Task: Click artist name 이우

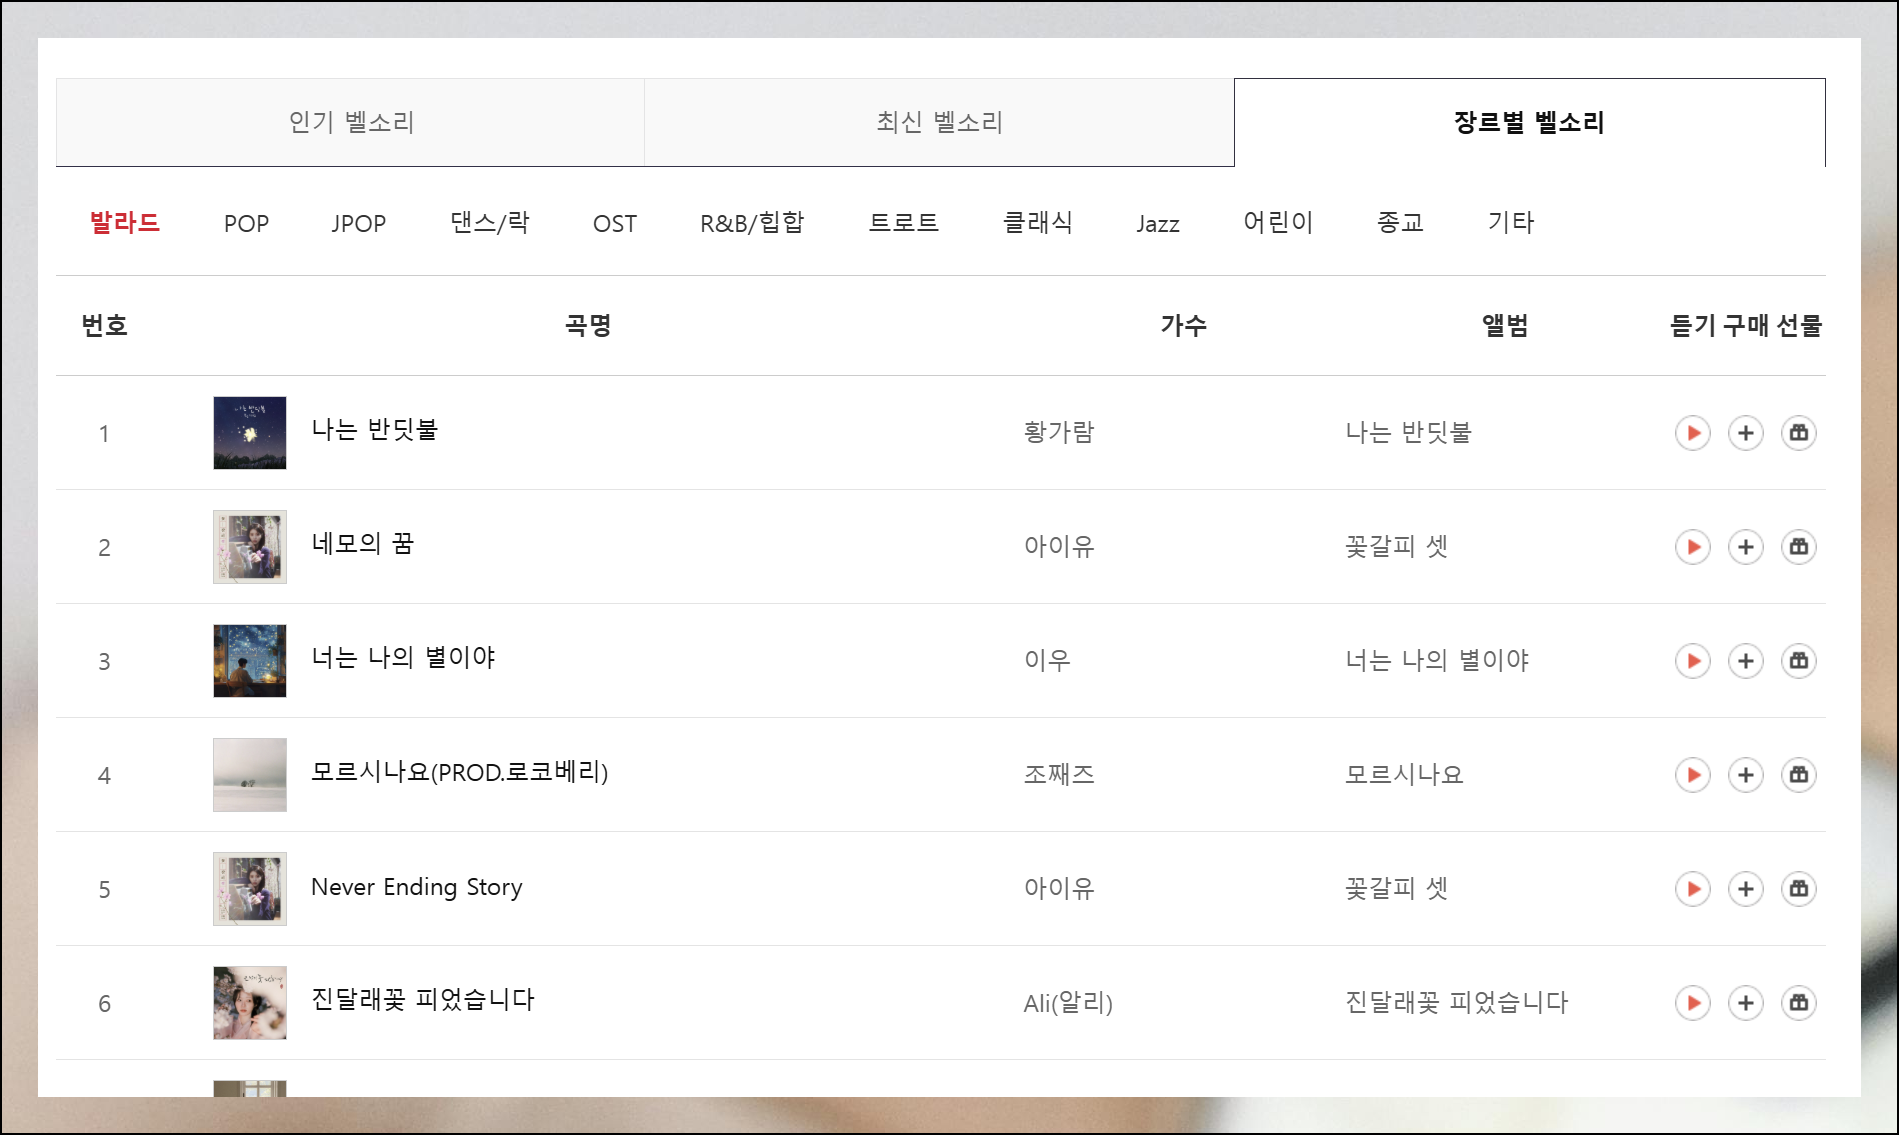Action: pyautogui.click(x=1047, y=660)
